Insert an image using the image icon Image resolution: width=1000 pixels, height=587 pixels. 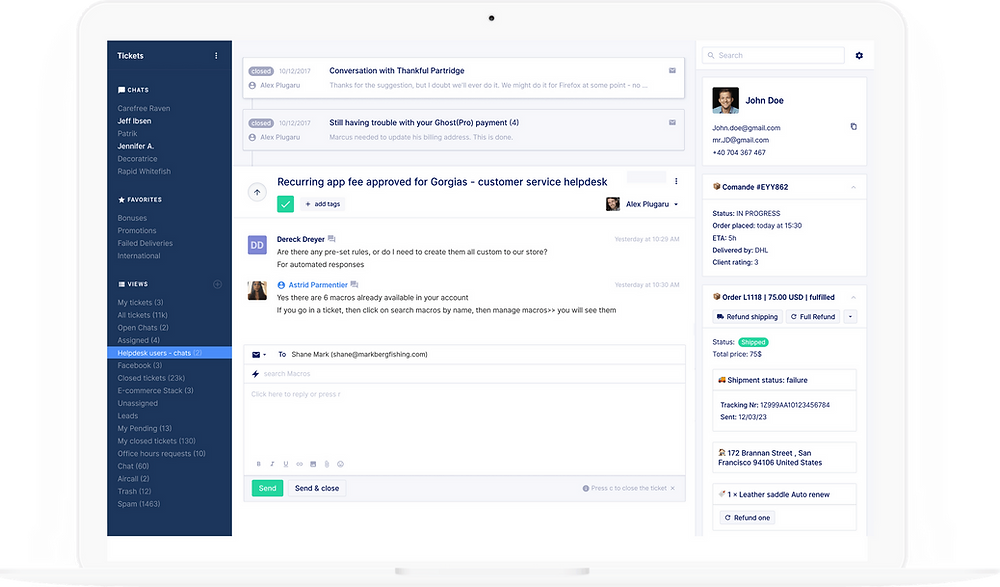coord(313,464)
